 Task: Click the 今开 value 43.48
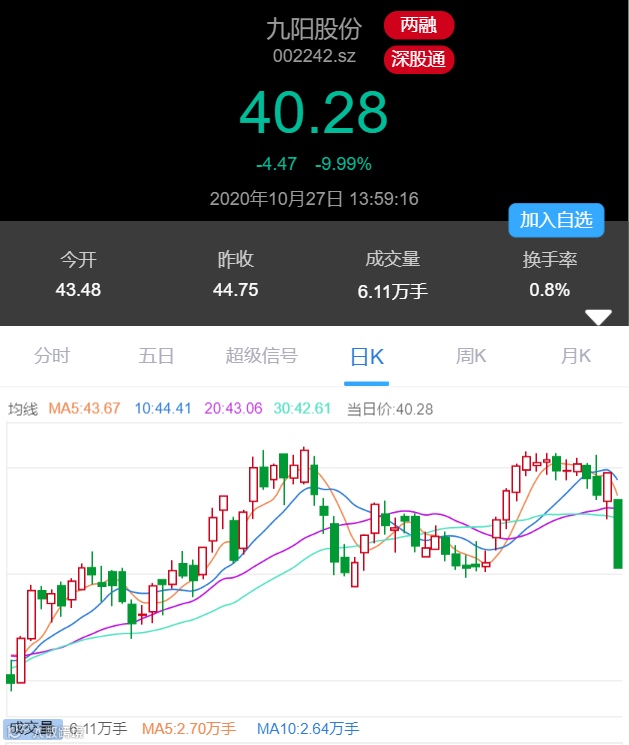(78, 290)
